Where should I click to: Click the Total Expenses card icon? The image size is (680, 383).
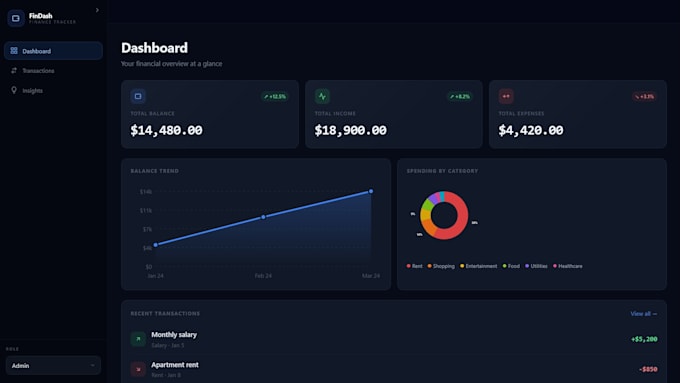[x=506, y=96]
